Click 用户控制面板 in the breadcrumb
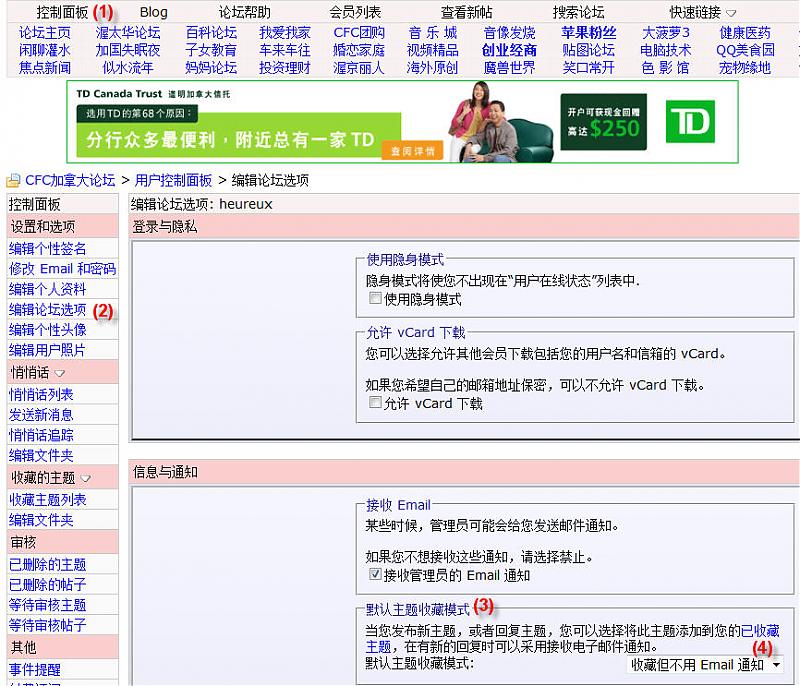800x686 pixels. [x=173, y=181]
